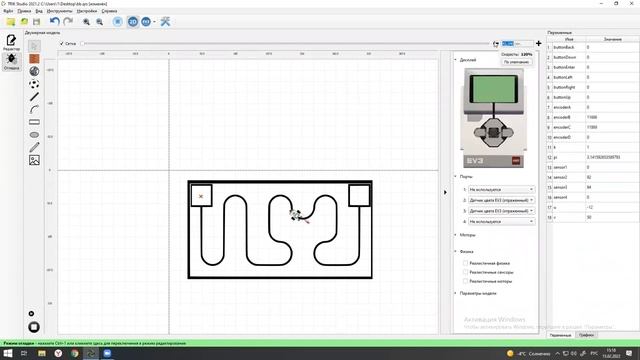This screenshot has height=360, width=640.
Task: Zoom out with the magnifier minus icon
Action: coord(99,22)
